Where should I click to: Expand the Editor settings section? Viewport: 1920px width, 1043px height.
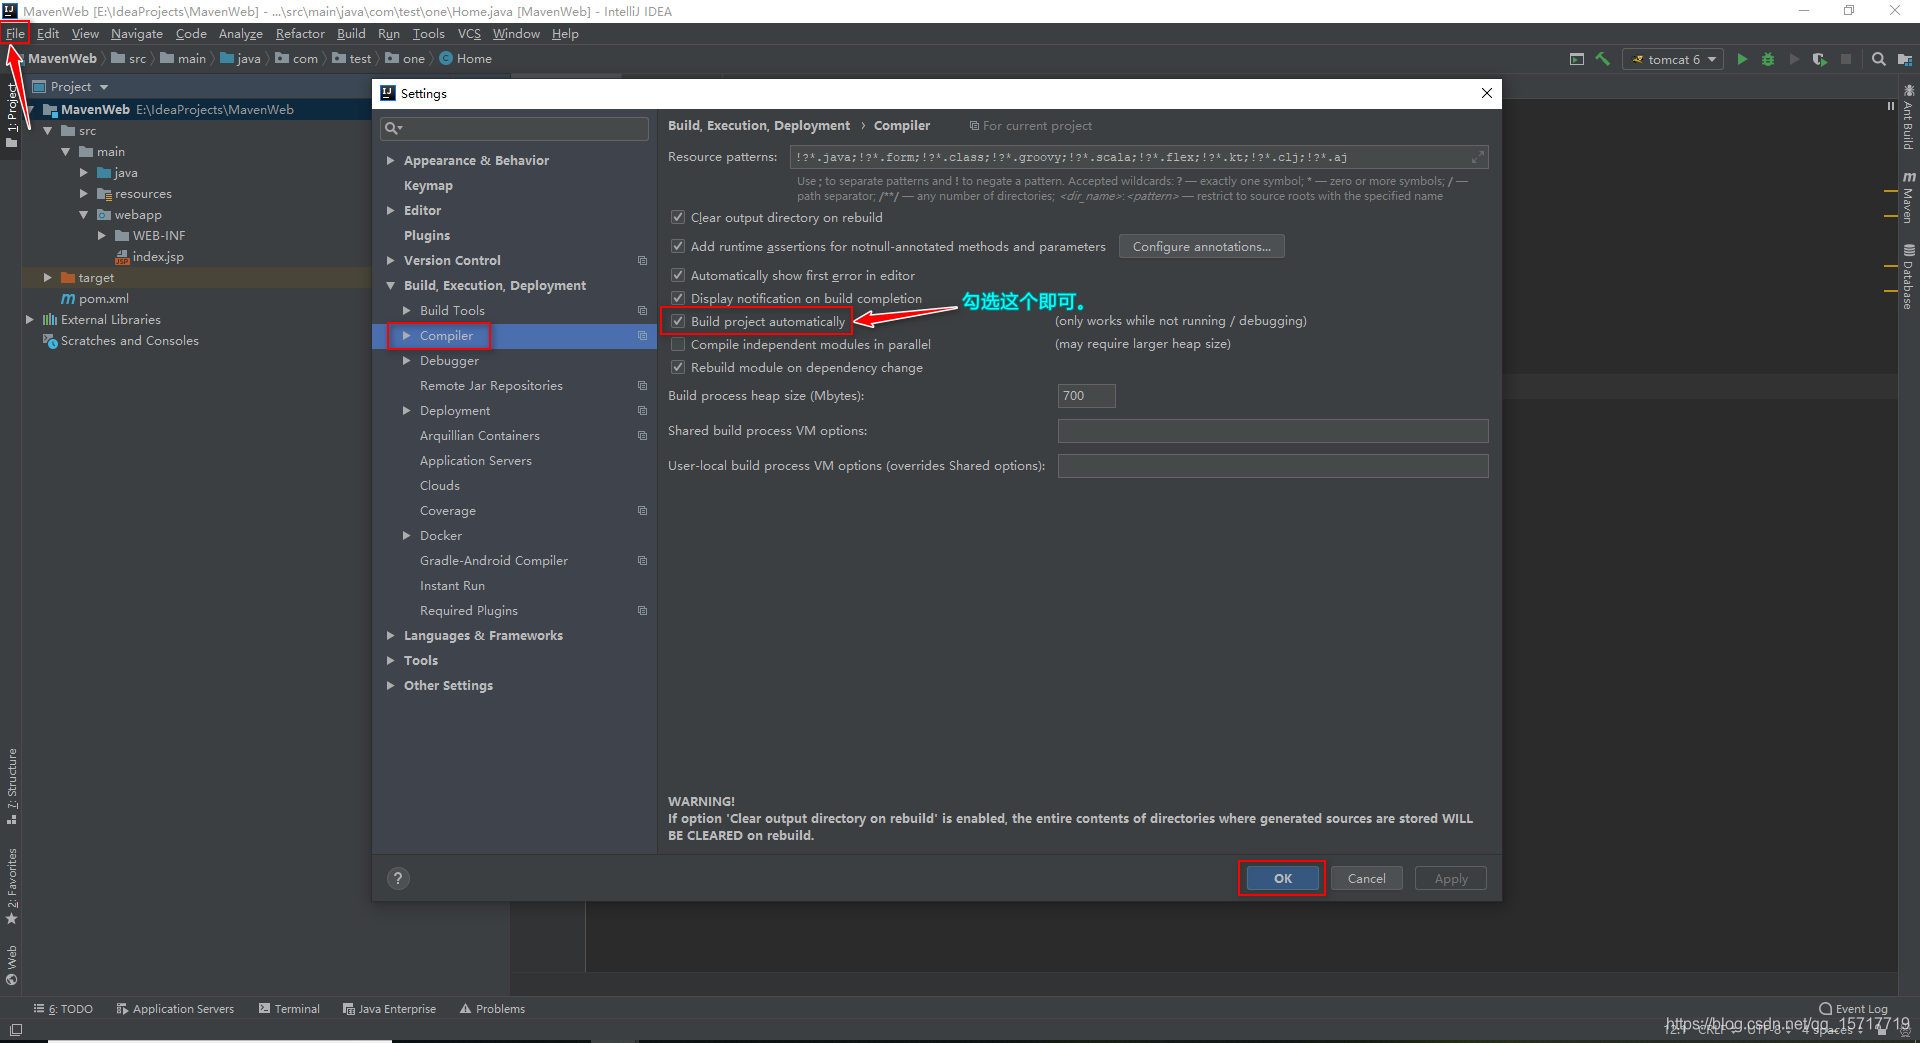391,211
